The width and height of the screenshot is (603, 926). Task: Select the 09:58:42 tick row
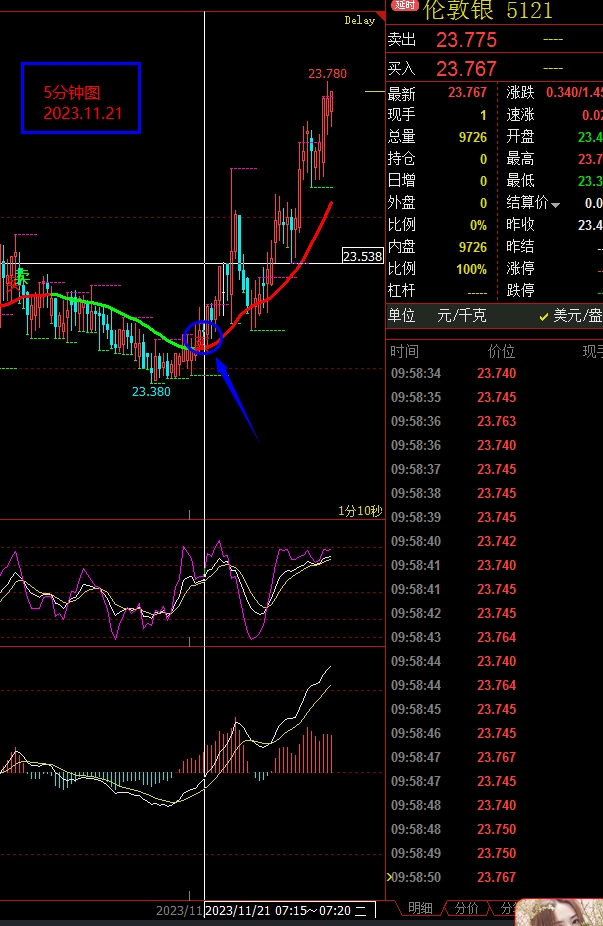click(494, 614)
